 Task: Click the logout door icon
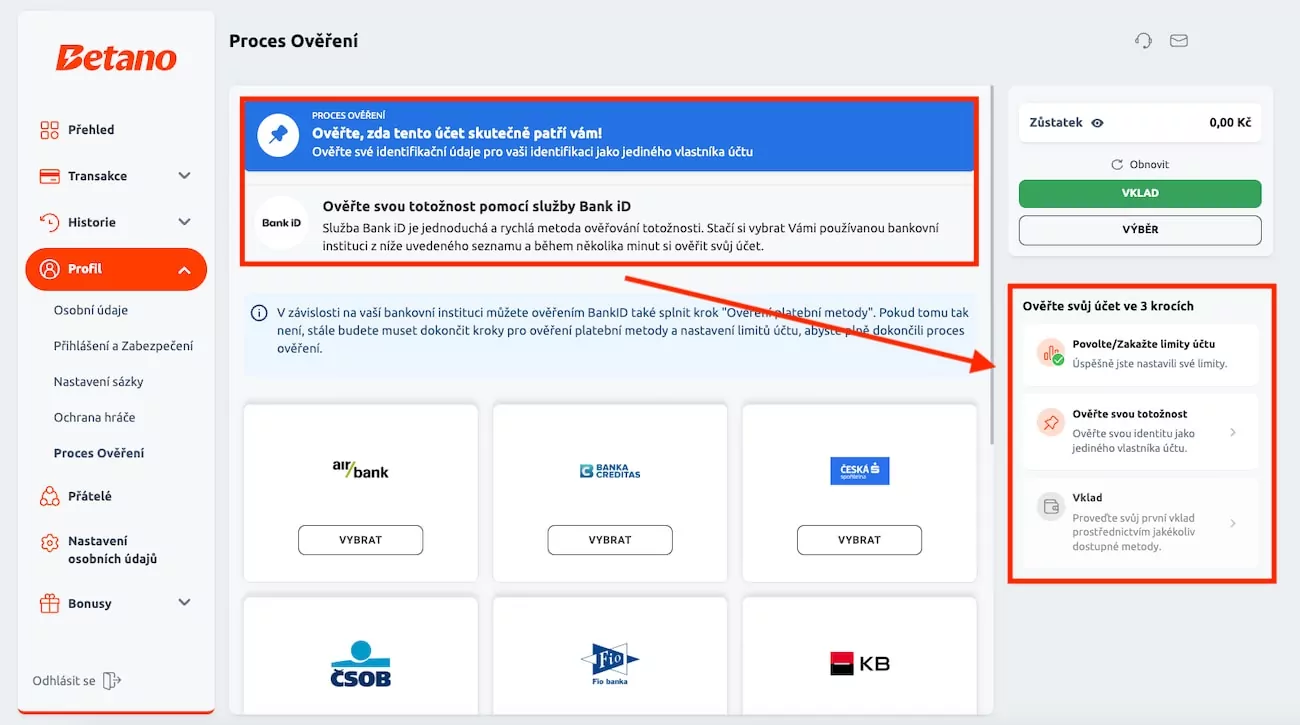[x=112, y=681]
